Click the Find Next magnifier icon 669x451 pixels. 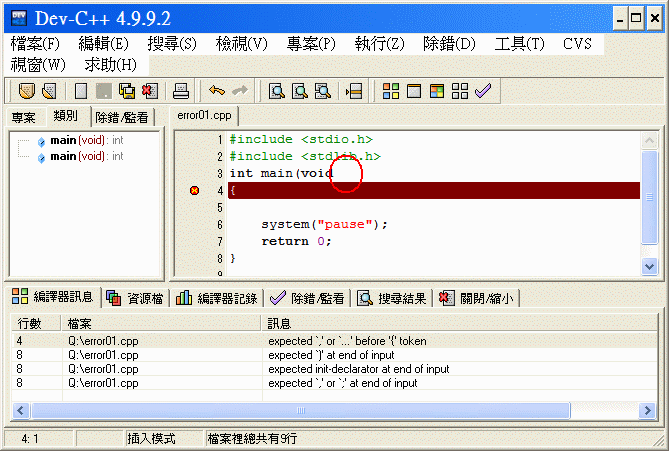click(x=323, y=91)
